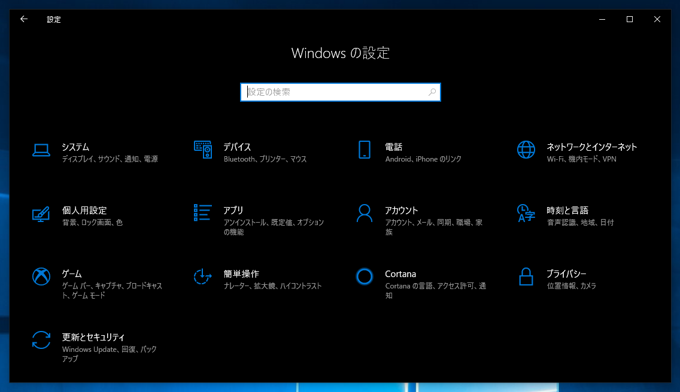
Task: Select the ゲーム heading
Action: pos(72,274)
